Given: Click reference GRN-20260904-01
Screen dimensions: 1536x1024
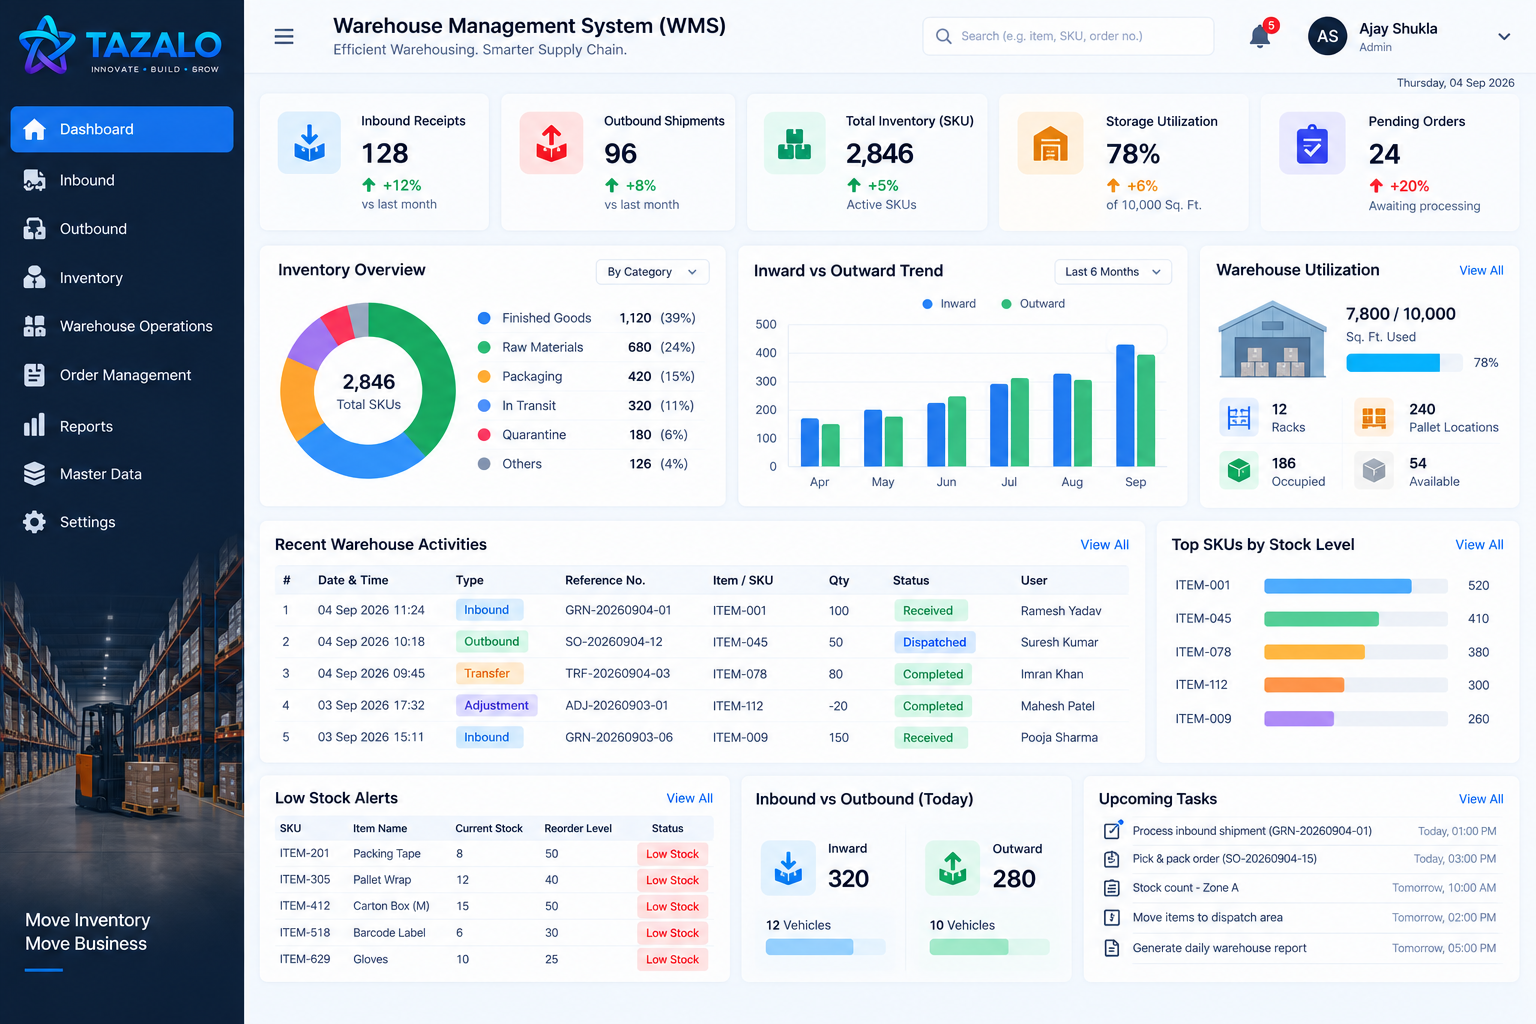Looking at the screenshot, I should [x=618, y=610].
